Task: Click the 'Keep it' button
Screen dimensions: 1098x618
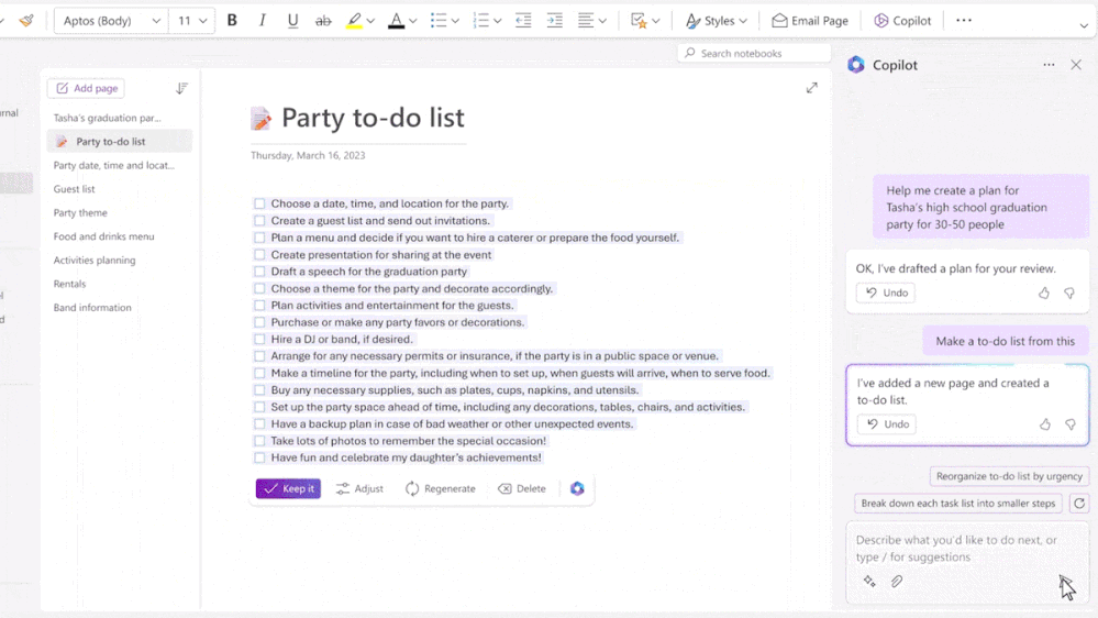Action: pos(287,488)
